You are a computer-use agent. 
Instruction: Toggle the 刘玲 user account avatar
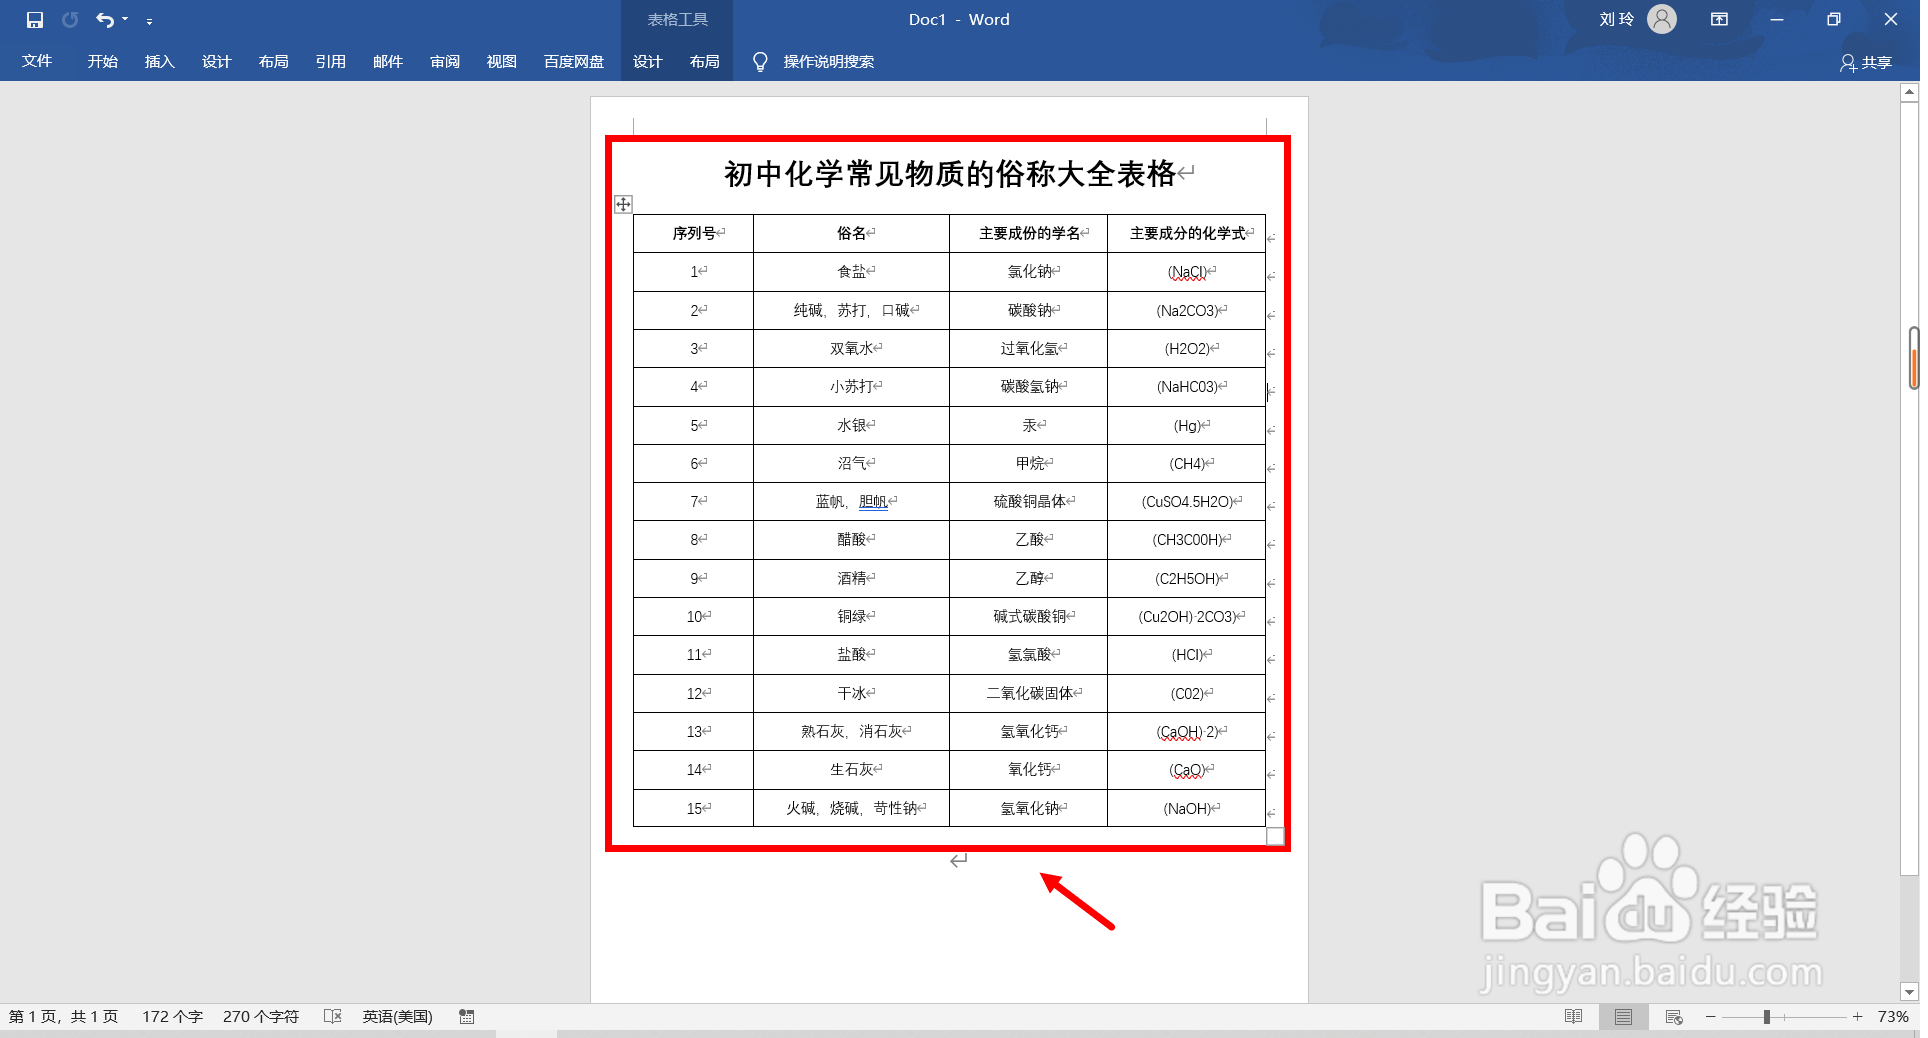coord(1660,19)
